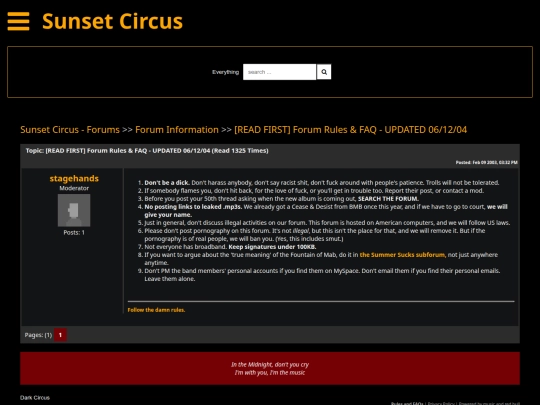Screen dimensions: 540x405
Task: Click the 'Don't be a dick.' rule
Action: tap(167, 183)
